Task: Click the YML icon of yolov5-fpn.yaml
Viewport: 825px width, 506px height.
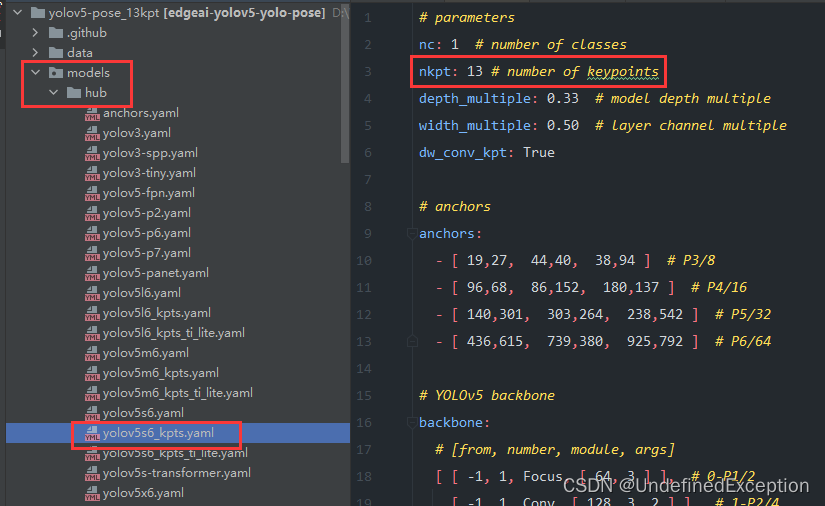Action: pos(92,193)
